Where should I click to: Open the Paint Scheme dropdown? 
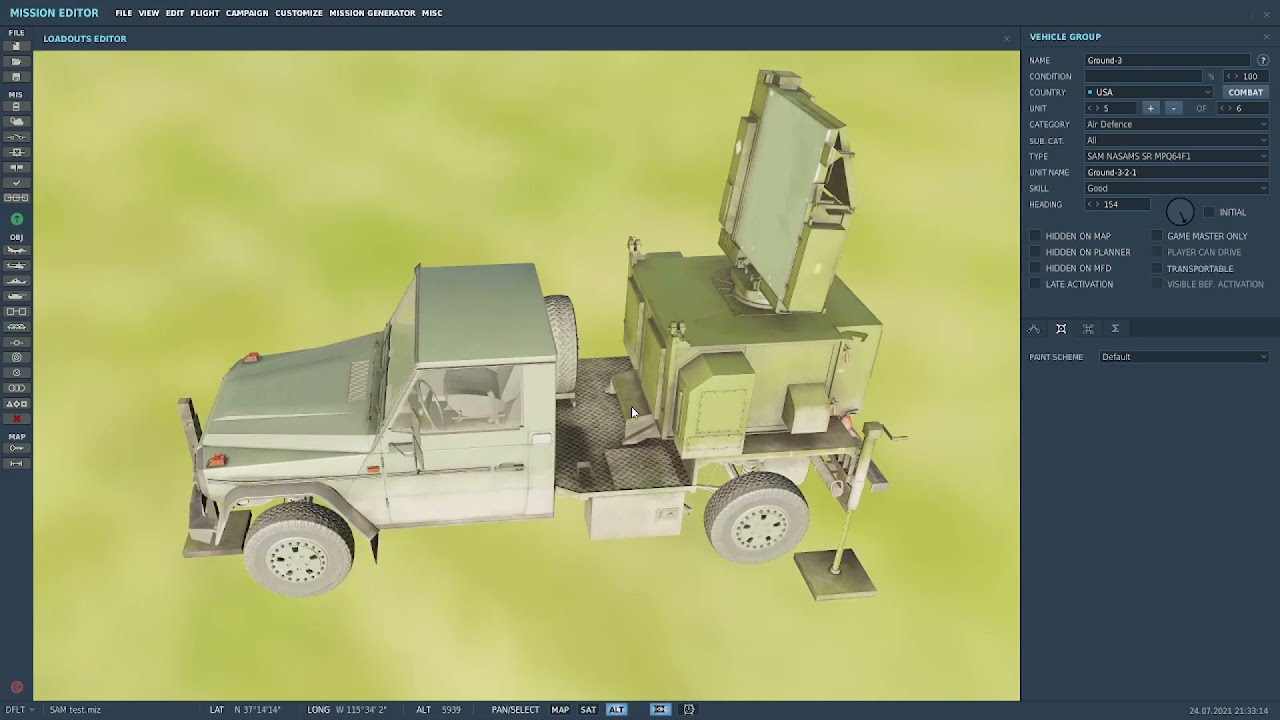[1184, 357]
